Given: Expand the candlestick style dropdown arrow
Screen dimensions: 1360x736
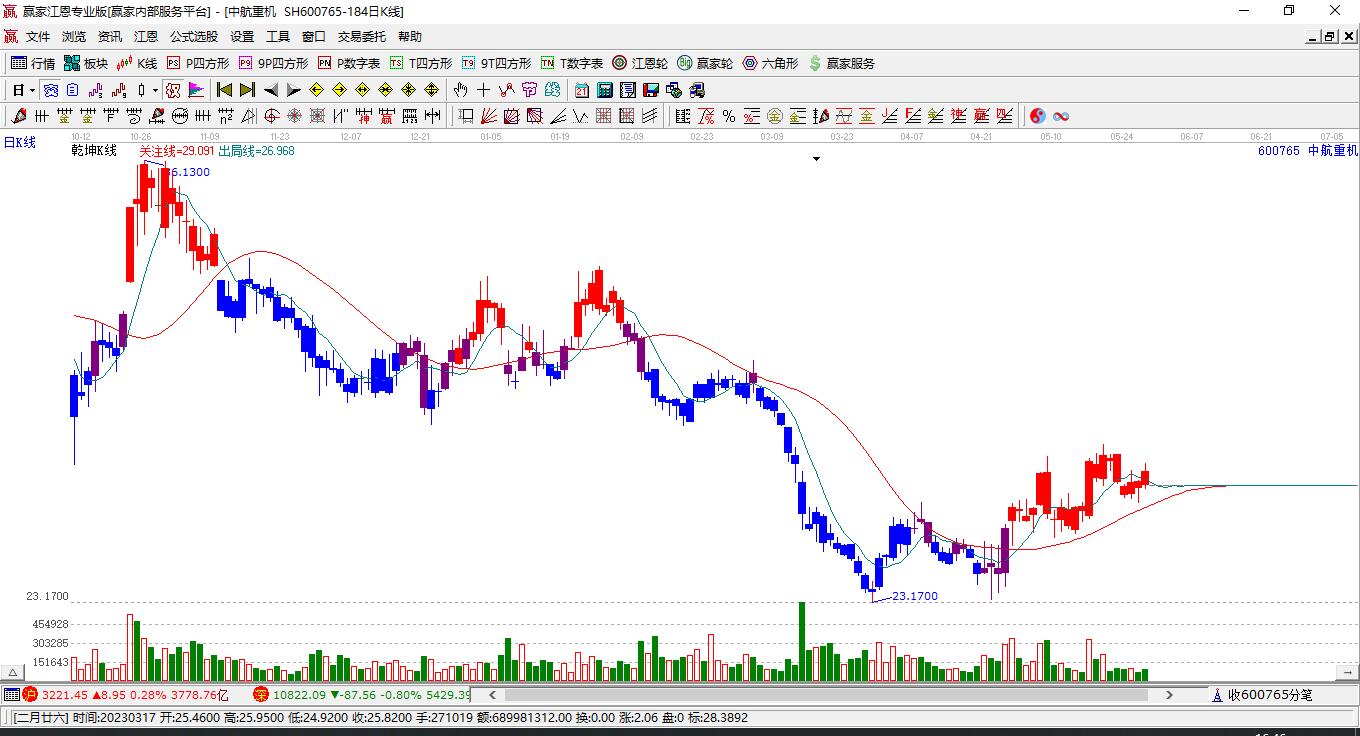Looking at the screenshot, I should [155, 90].
